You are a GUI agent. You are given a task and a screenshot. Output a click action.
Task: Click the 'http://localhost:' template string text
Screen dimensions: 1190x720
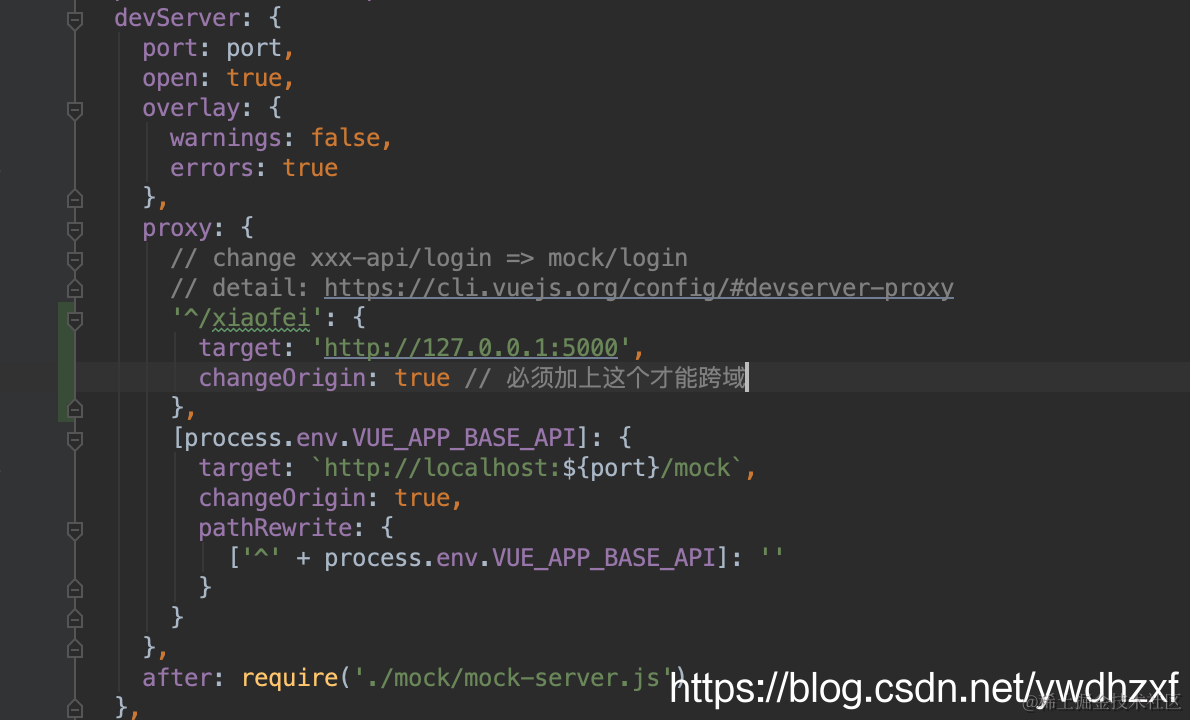[x=443, y=468]
